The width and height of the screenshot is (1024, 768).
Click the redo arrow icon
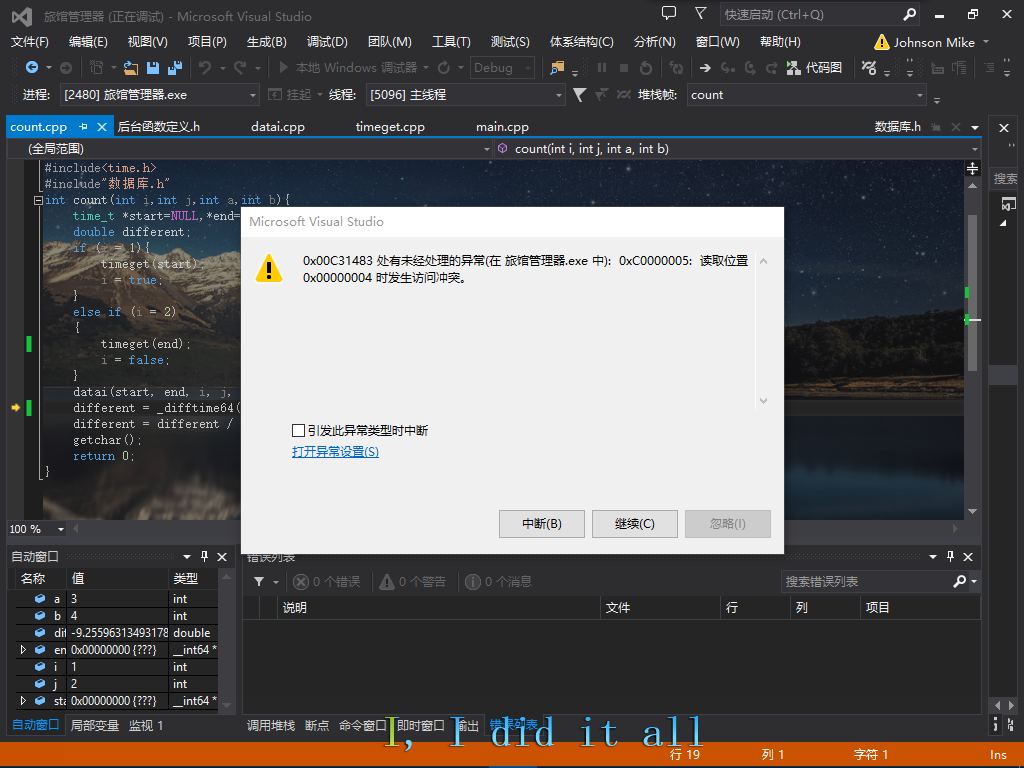pos(240,67)
